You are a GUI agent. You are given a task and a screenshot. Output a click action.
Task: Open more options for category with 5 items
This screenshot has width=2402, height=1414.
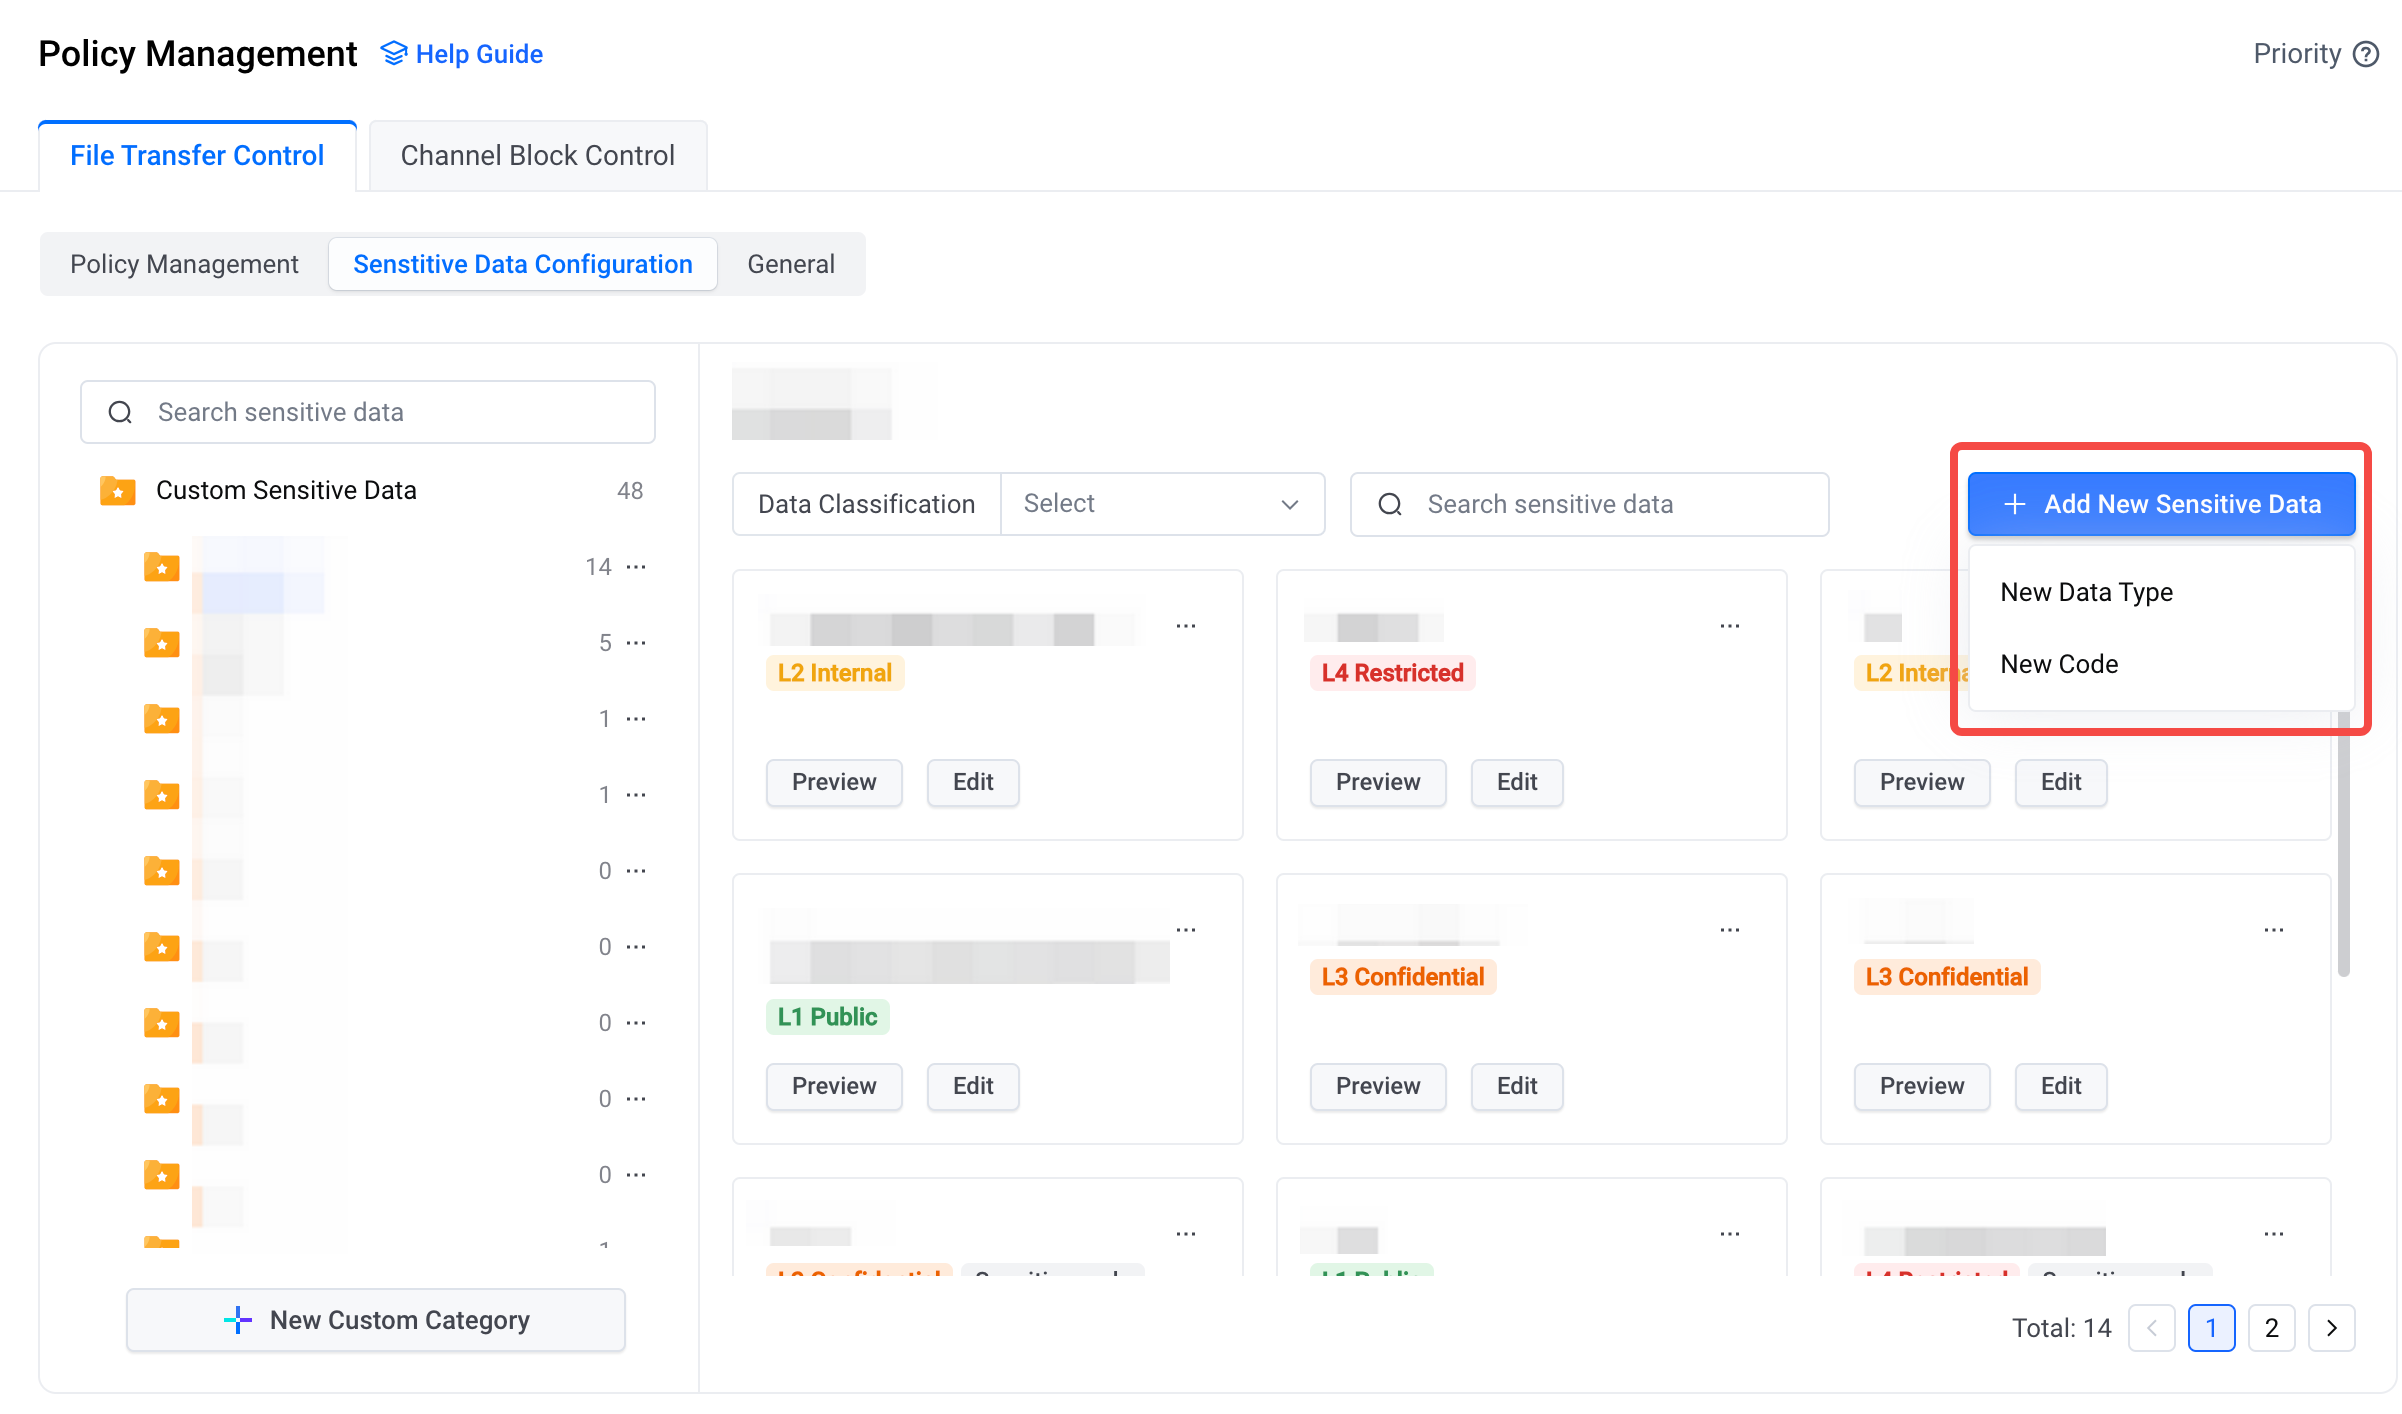tap(636, 643)
